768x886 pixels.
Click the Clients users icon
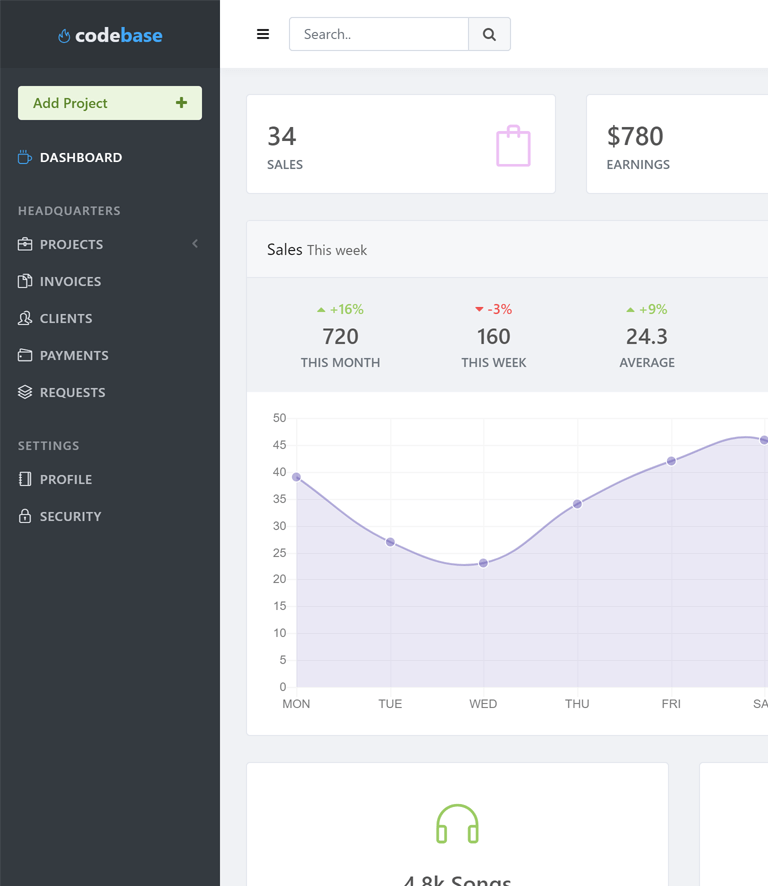(x=25, y=318)
